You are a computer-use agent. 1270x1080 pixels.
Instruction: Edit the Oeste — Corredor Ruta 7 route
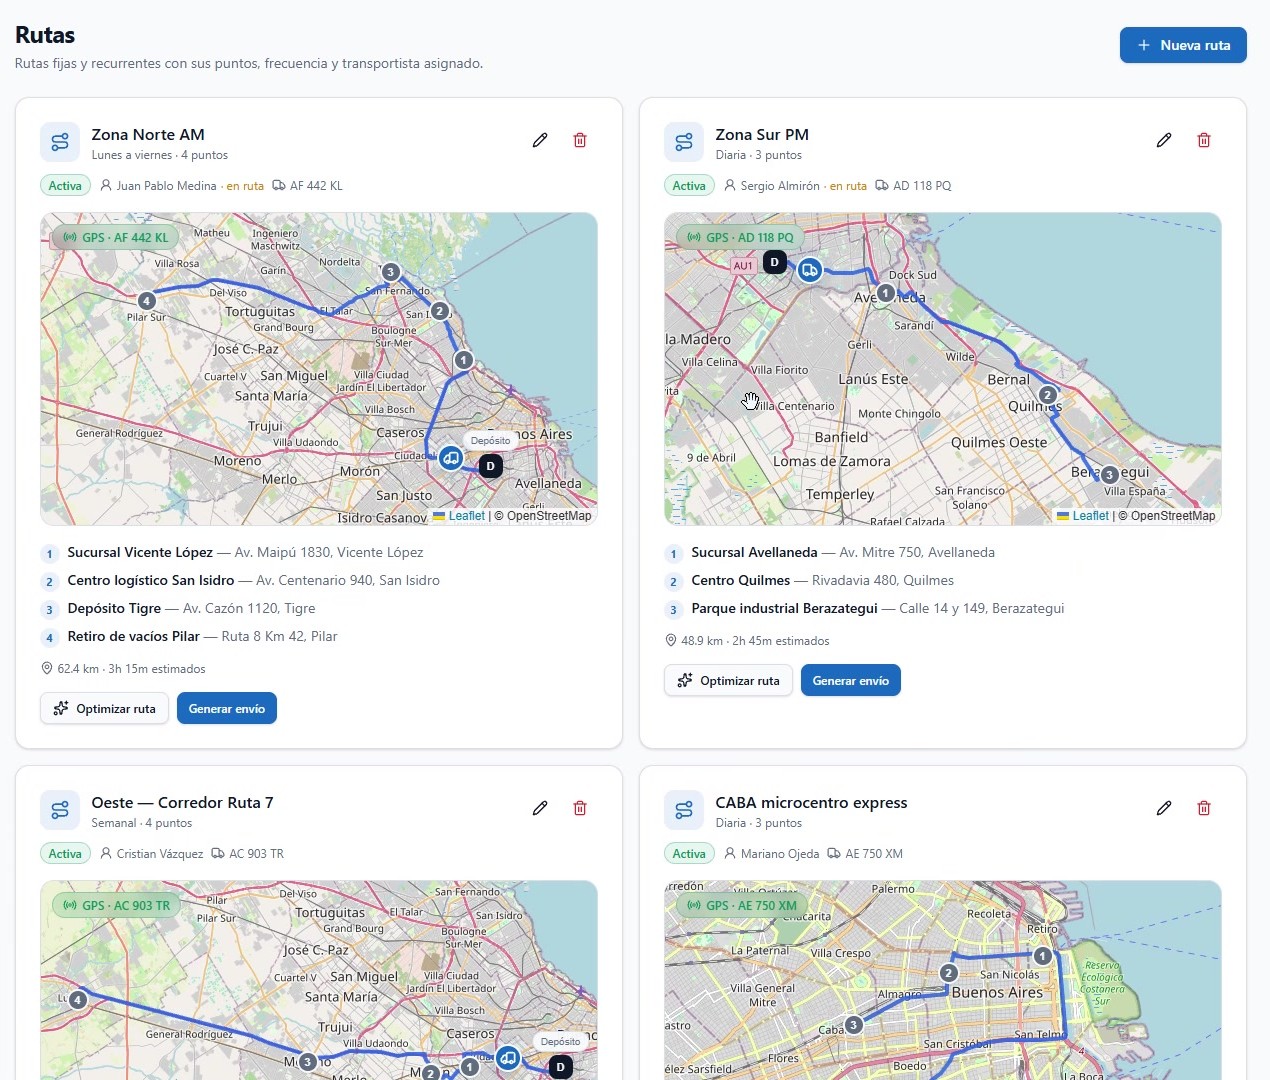coord(540,808)
